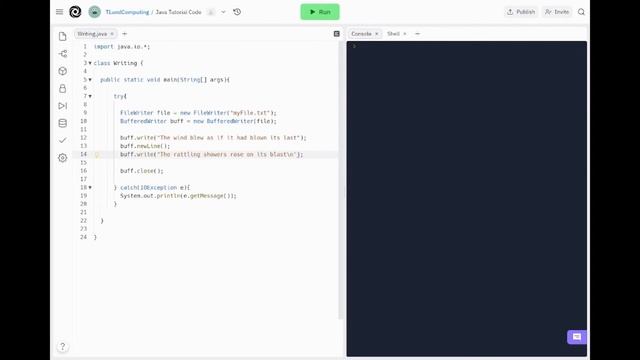This screenshot has width=640, height=360.
Task: Close the Writing.java tab
Action: [112, 34]
